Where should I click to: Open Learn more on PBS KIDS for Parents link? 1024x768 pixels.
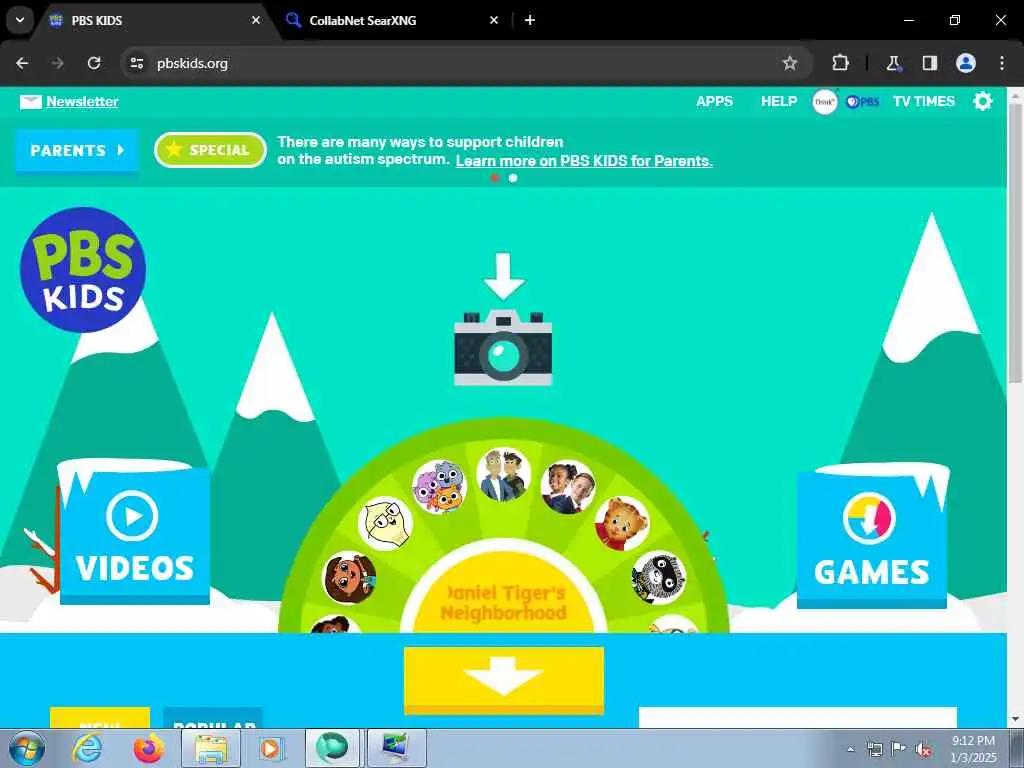pos(584,161)
